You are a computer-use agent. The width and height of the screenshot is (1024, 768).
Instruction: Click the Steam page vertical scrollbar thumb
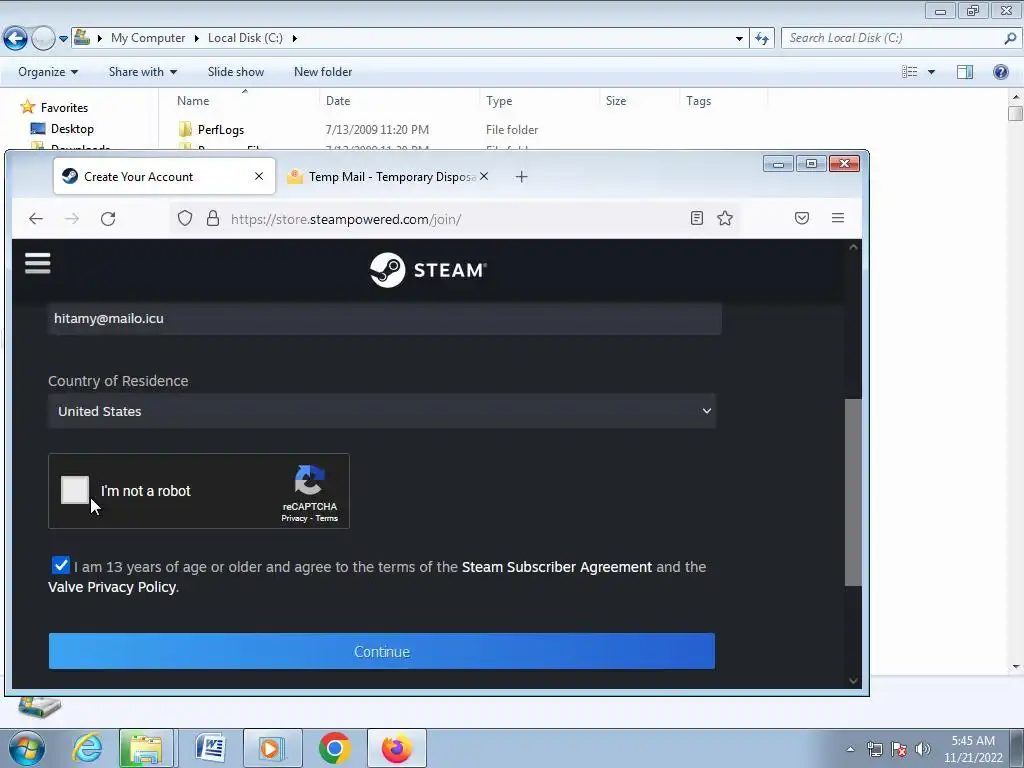point(853,492)
